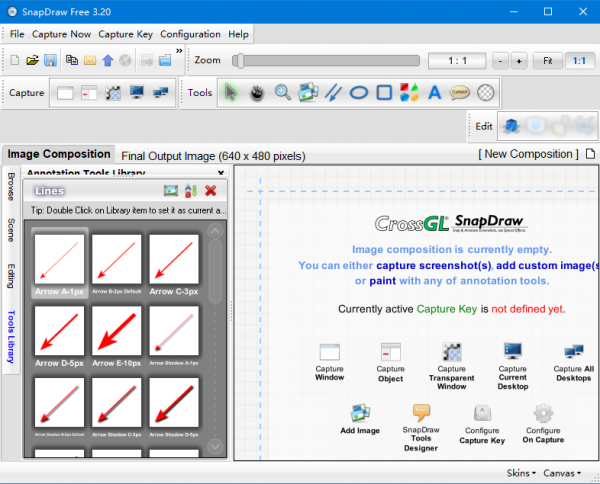Click the New Composition link
Image resolution: width=600 pixels, height=484 pixels.
(x=528, y=154)
